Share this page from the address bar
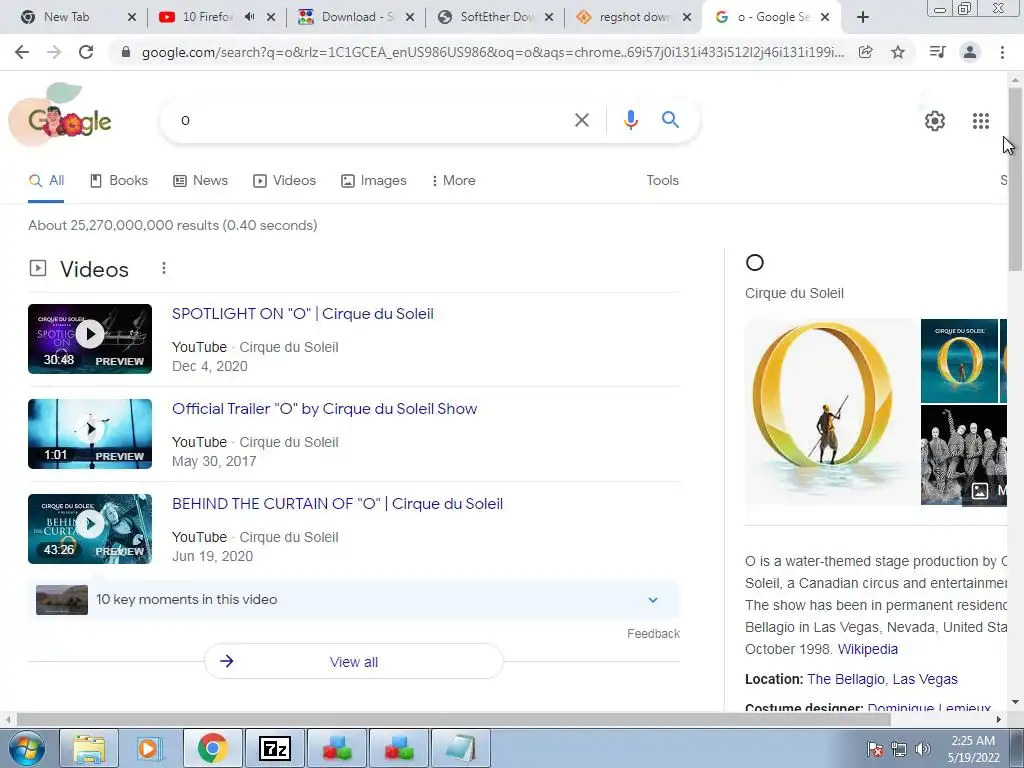This screenshot has width=1024, height=768. click(865, 52)
